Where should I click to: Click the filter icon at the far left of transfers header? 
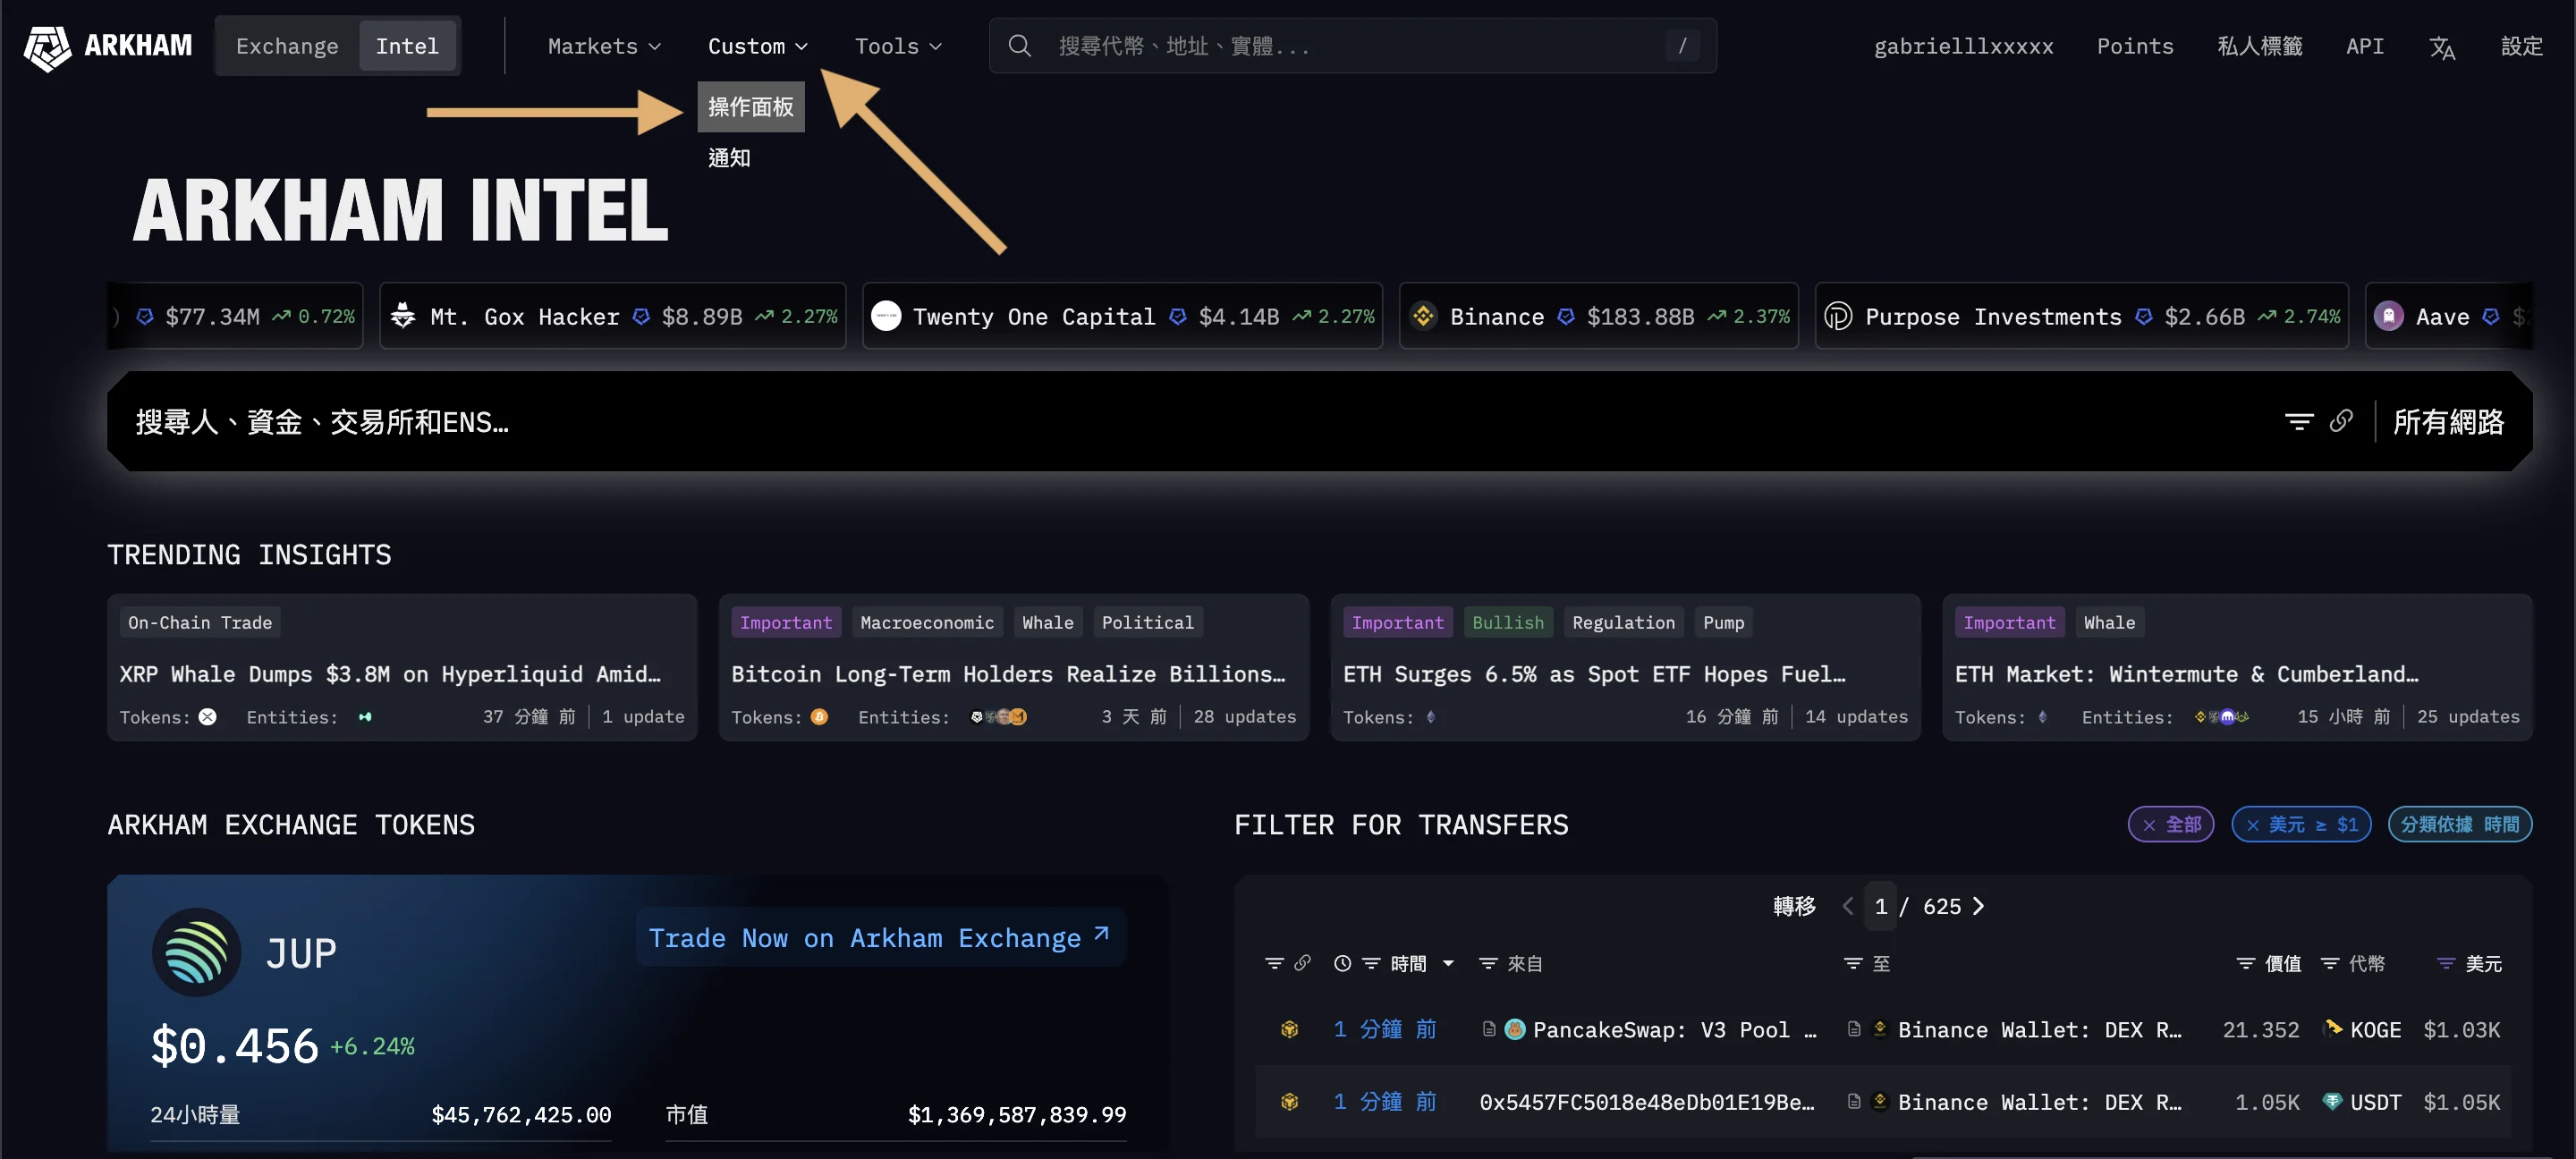1274,963
